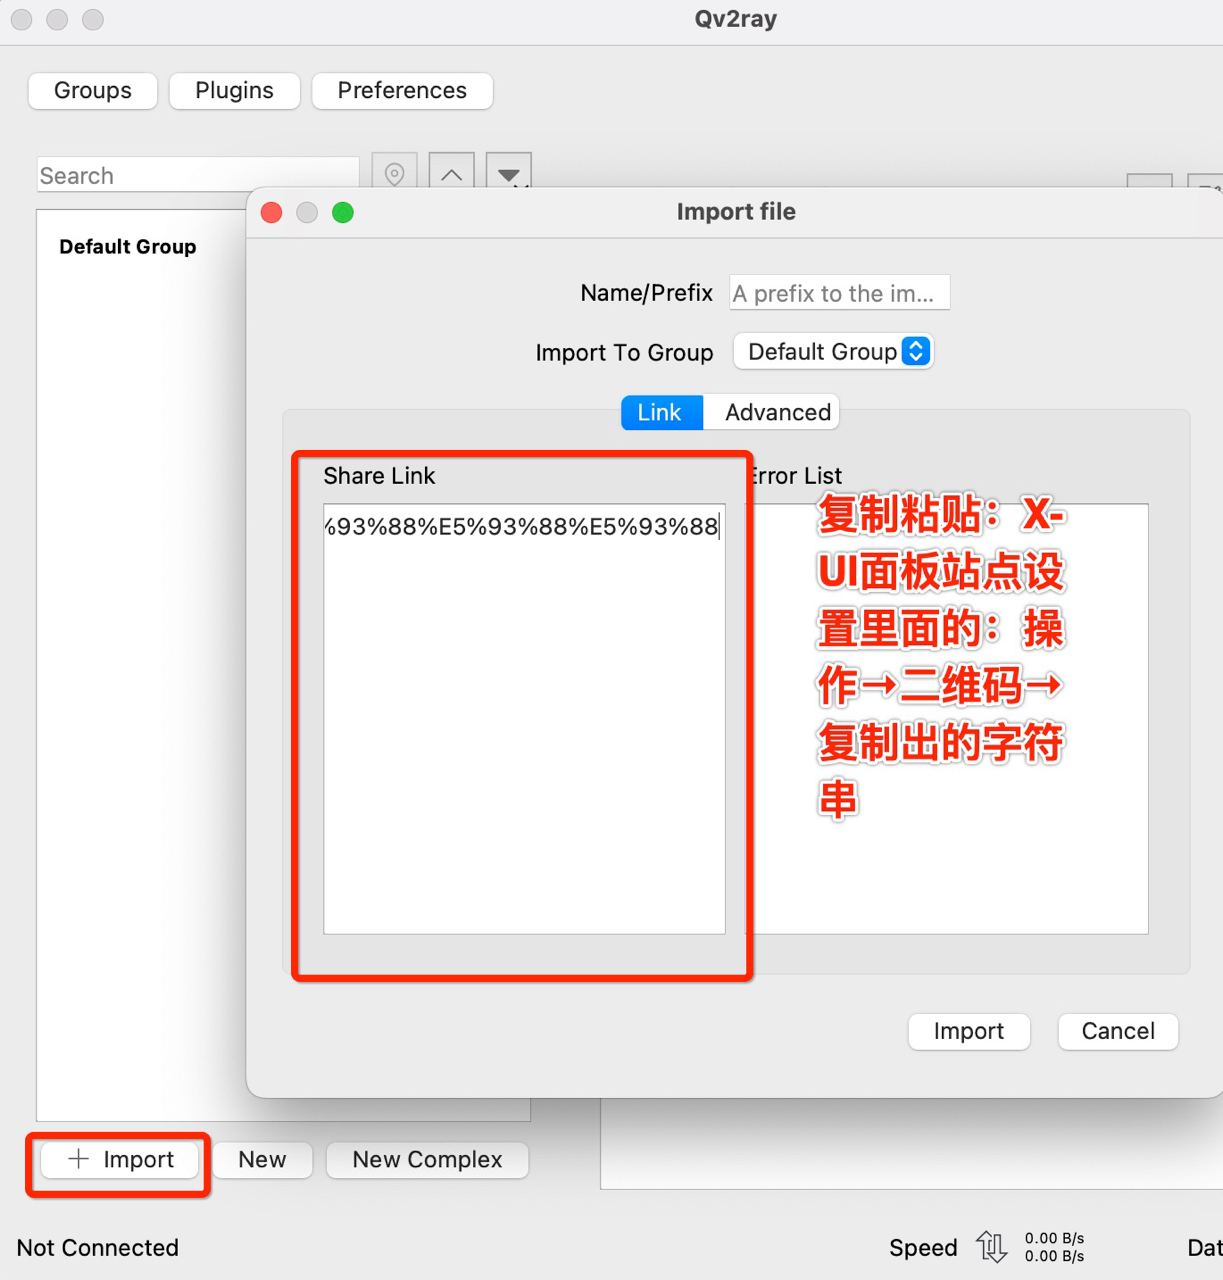1223x1280 pixels.
Task: Click the Error List box
Action: (x=948, y=719)
